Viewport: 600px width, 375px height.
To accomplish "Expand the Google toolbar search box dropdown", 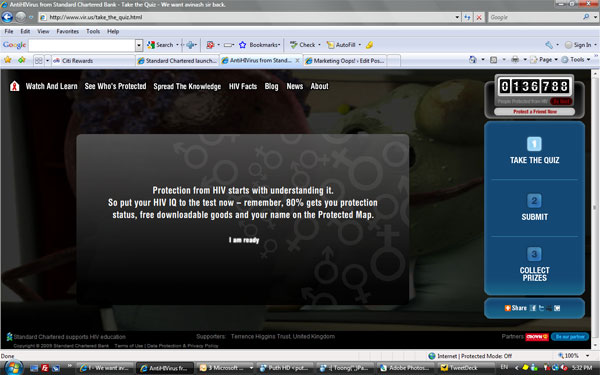I will click(139, 45).
